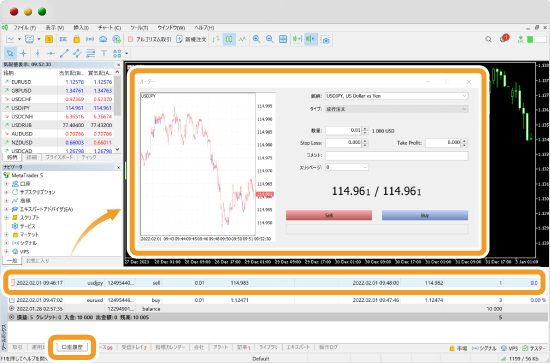Toggle the algorithmic trading button
Screen dimensions: 550x363
pos(149,39)
